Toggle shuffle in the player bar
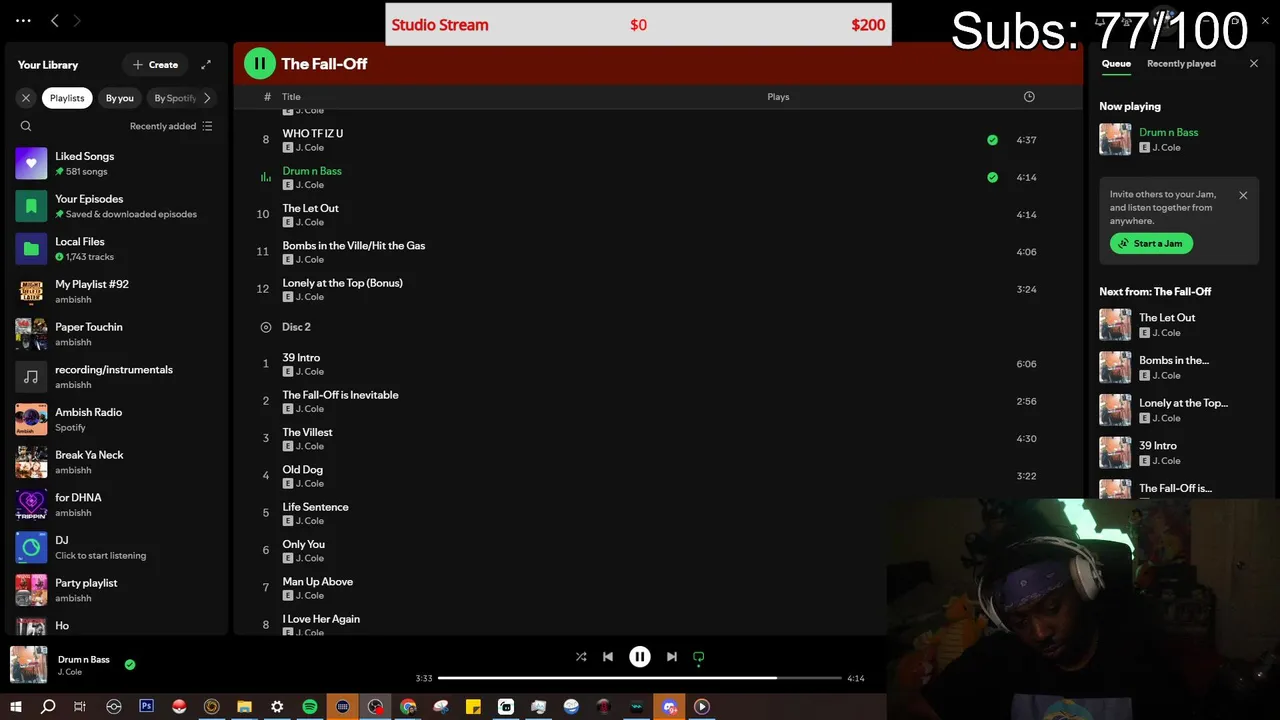 (x=581, y=657)
